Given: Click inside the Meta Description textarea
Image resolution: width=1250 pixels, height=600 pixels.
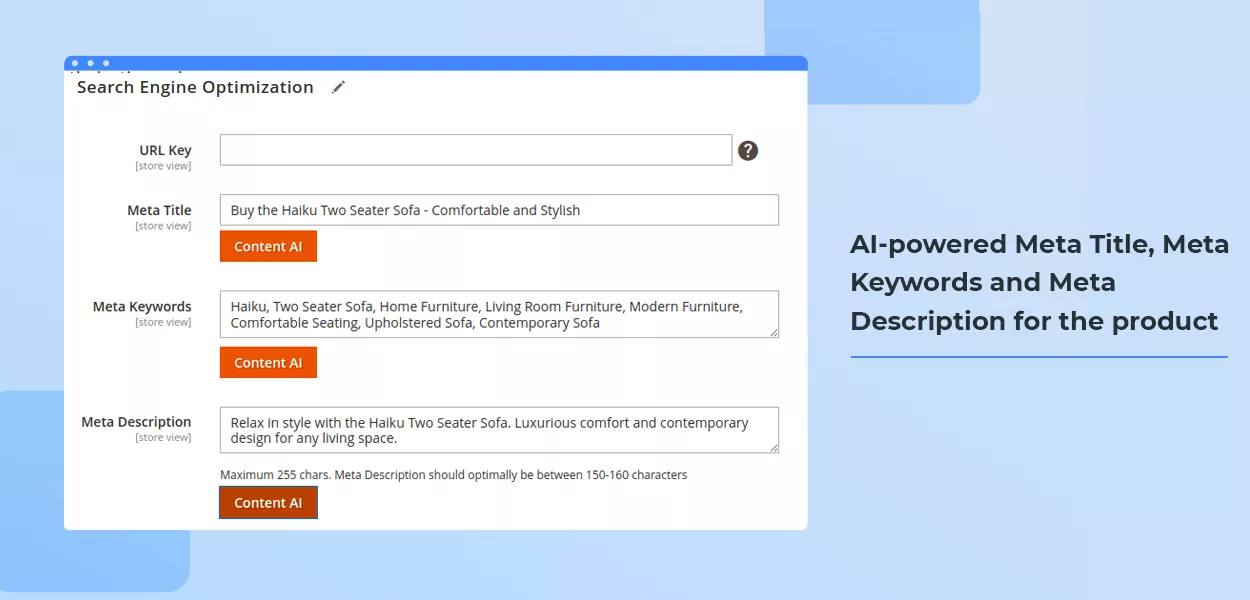Looking at the screenshot, I should tap(499, 430).
